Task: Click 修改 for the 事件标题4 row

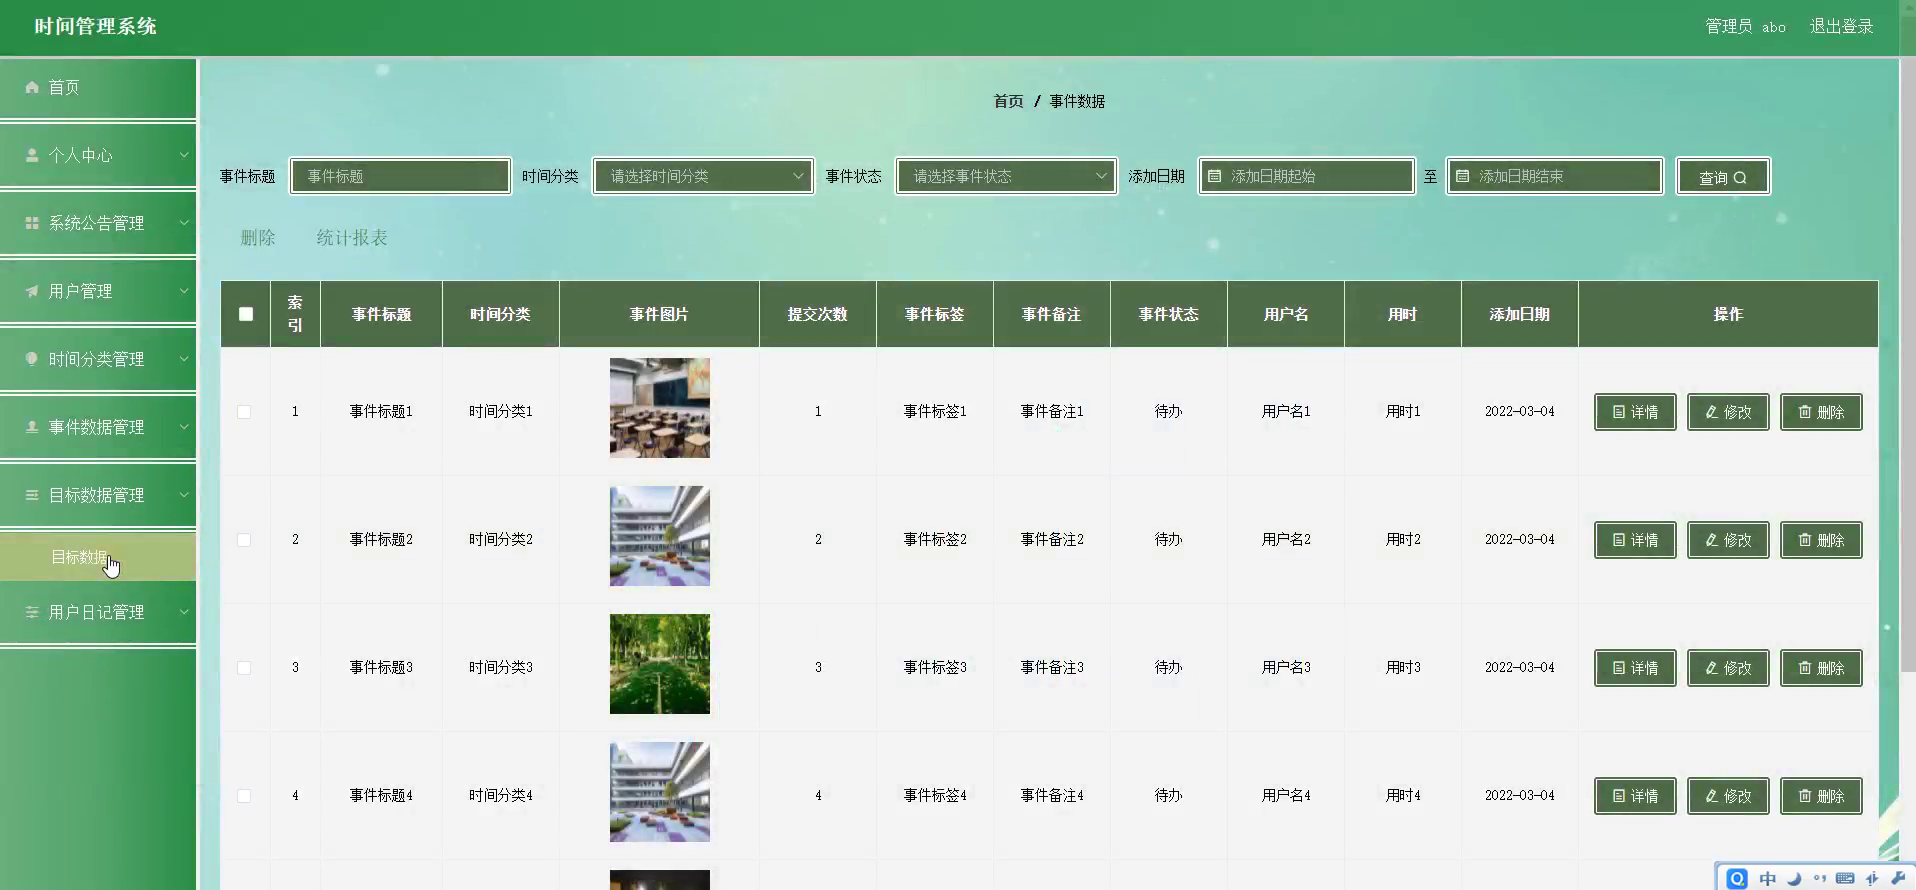Action: [x=1728, y=796]
